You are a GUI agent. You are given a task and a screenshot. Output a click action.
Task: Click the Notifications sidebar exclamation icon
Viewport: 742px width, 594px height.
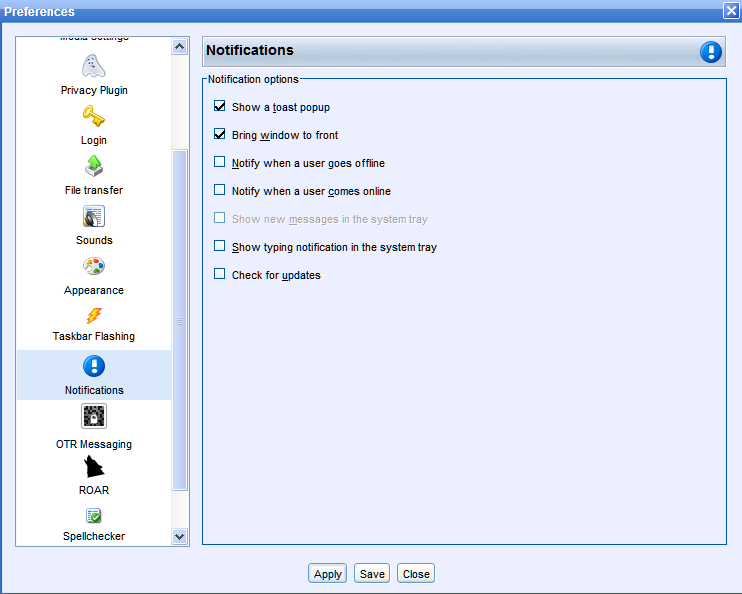pos(94,366)
